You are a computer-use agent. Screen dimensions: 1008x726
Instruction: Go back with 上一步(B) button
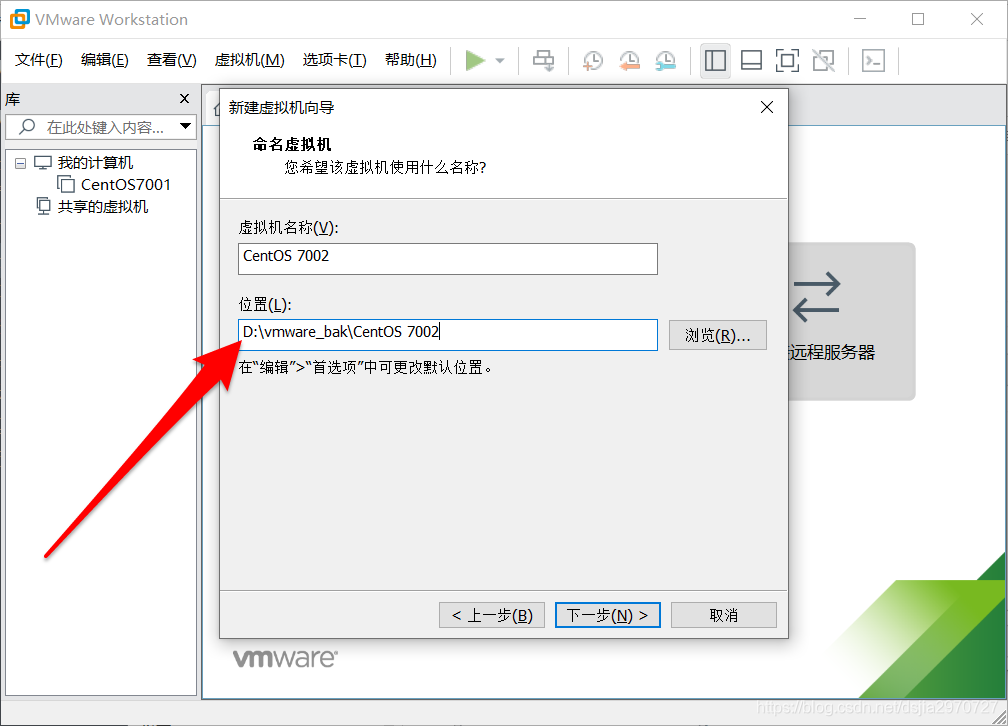(x=492, y=615)
